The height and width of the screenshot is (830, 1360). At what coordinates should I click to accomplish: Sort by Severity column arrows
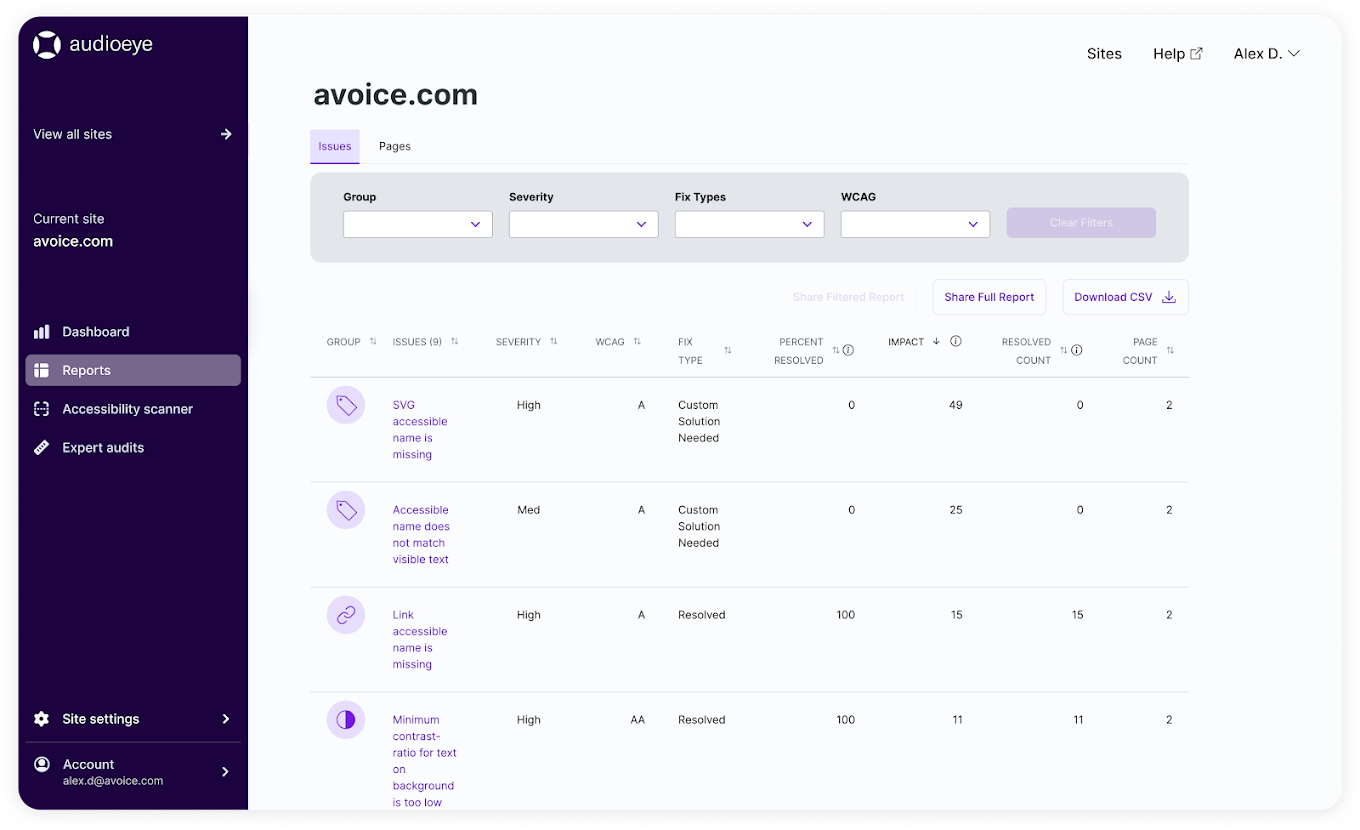(553, 342)
